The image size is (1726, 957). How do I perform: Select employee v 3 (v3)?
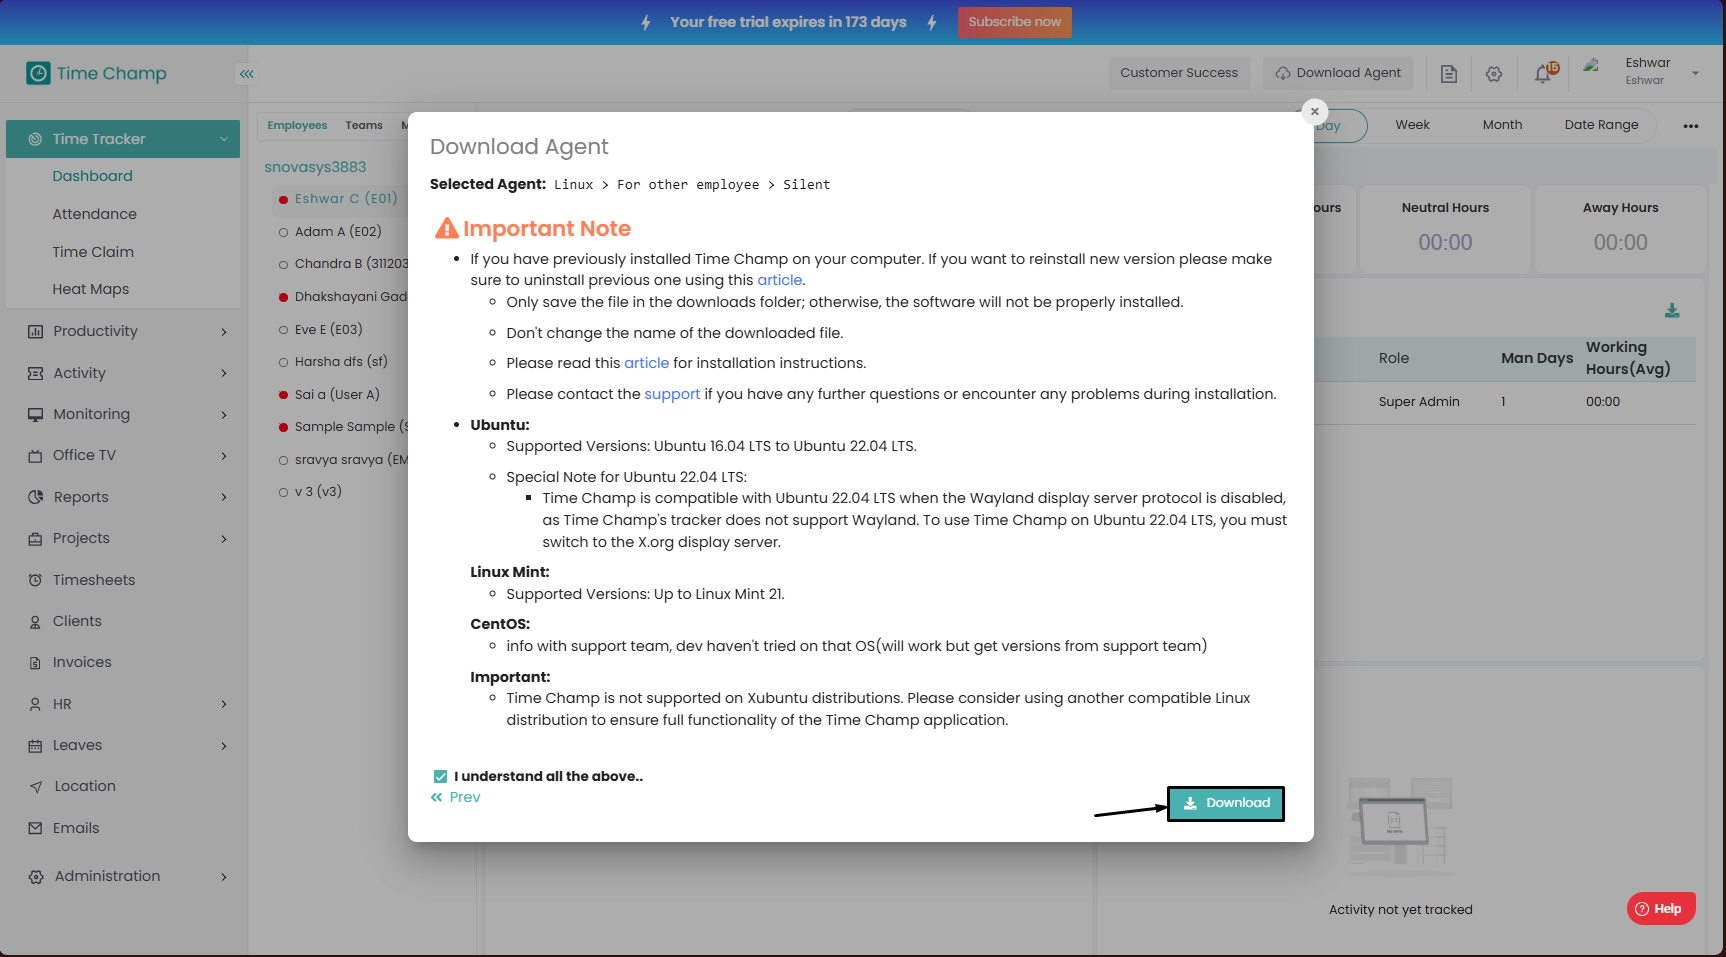click(x=317, y=492)
